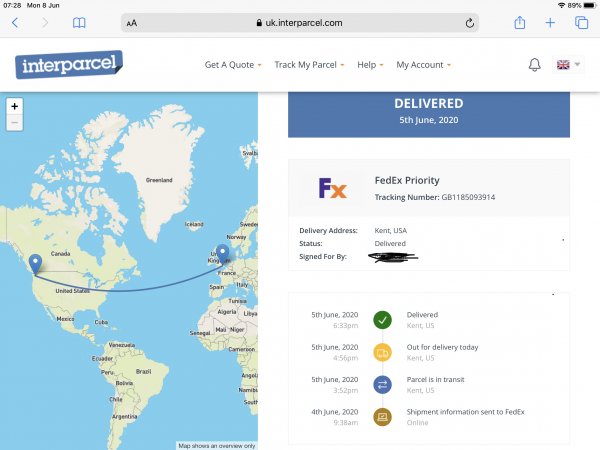Viewport: 600px width, 450px height.
Task: Open the Get A Quote menu
Action: click(x=233, y=65)
